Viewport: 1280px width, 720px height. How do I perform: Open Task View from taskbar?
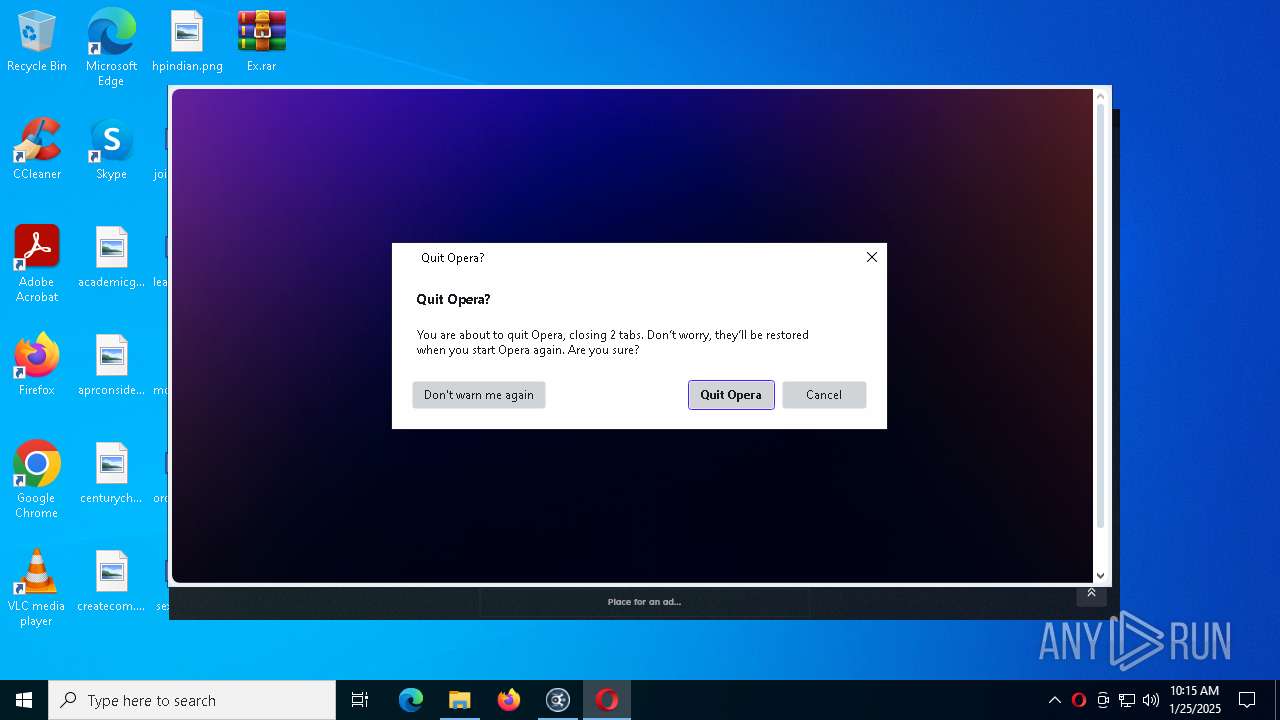click(x=360, y=700)
